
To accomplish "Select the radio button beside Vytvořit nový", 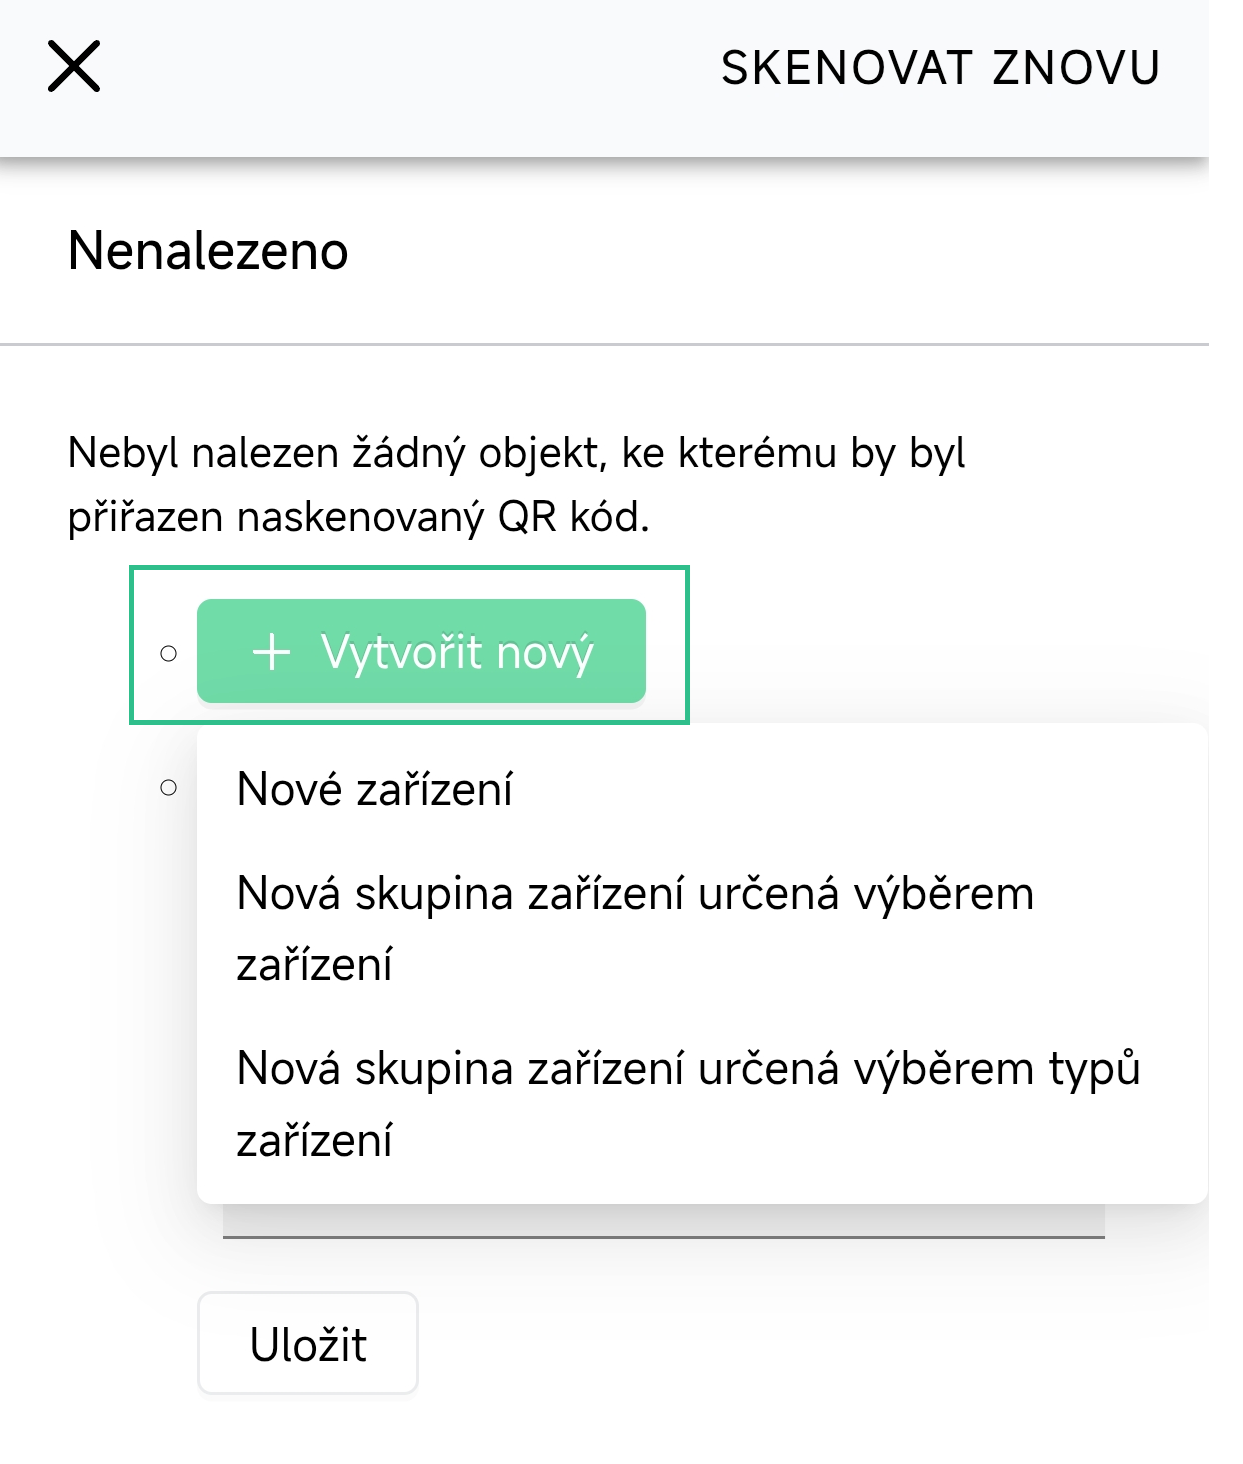I will [x=168, y=652].
